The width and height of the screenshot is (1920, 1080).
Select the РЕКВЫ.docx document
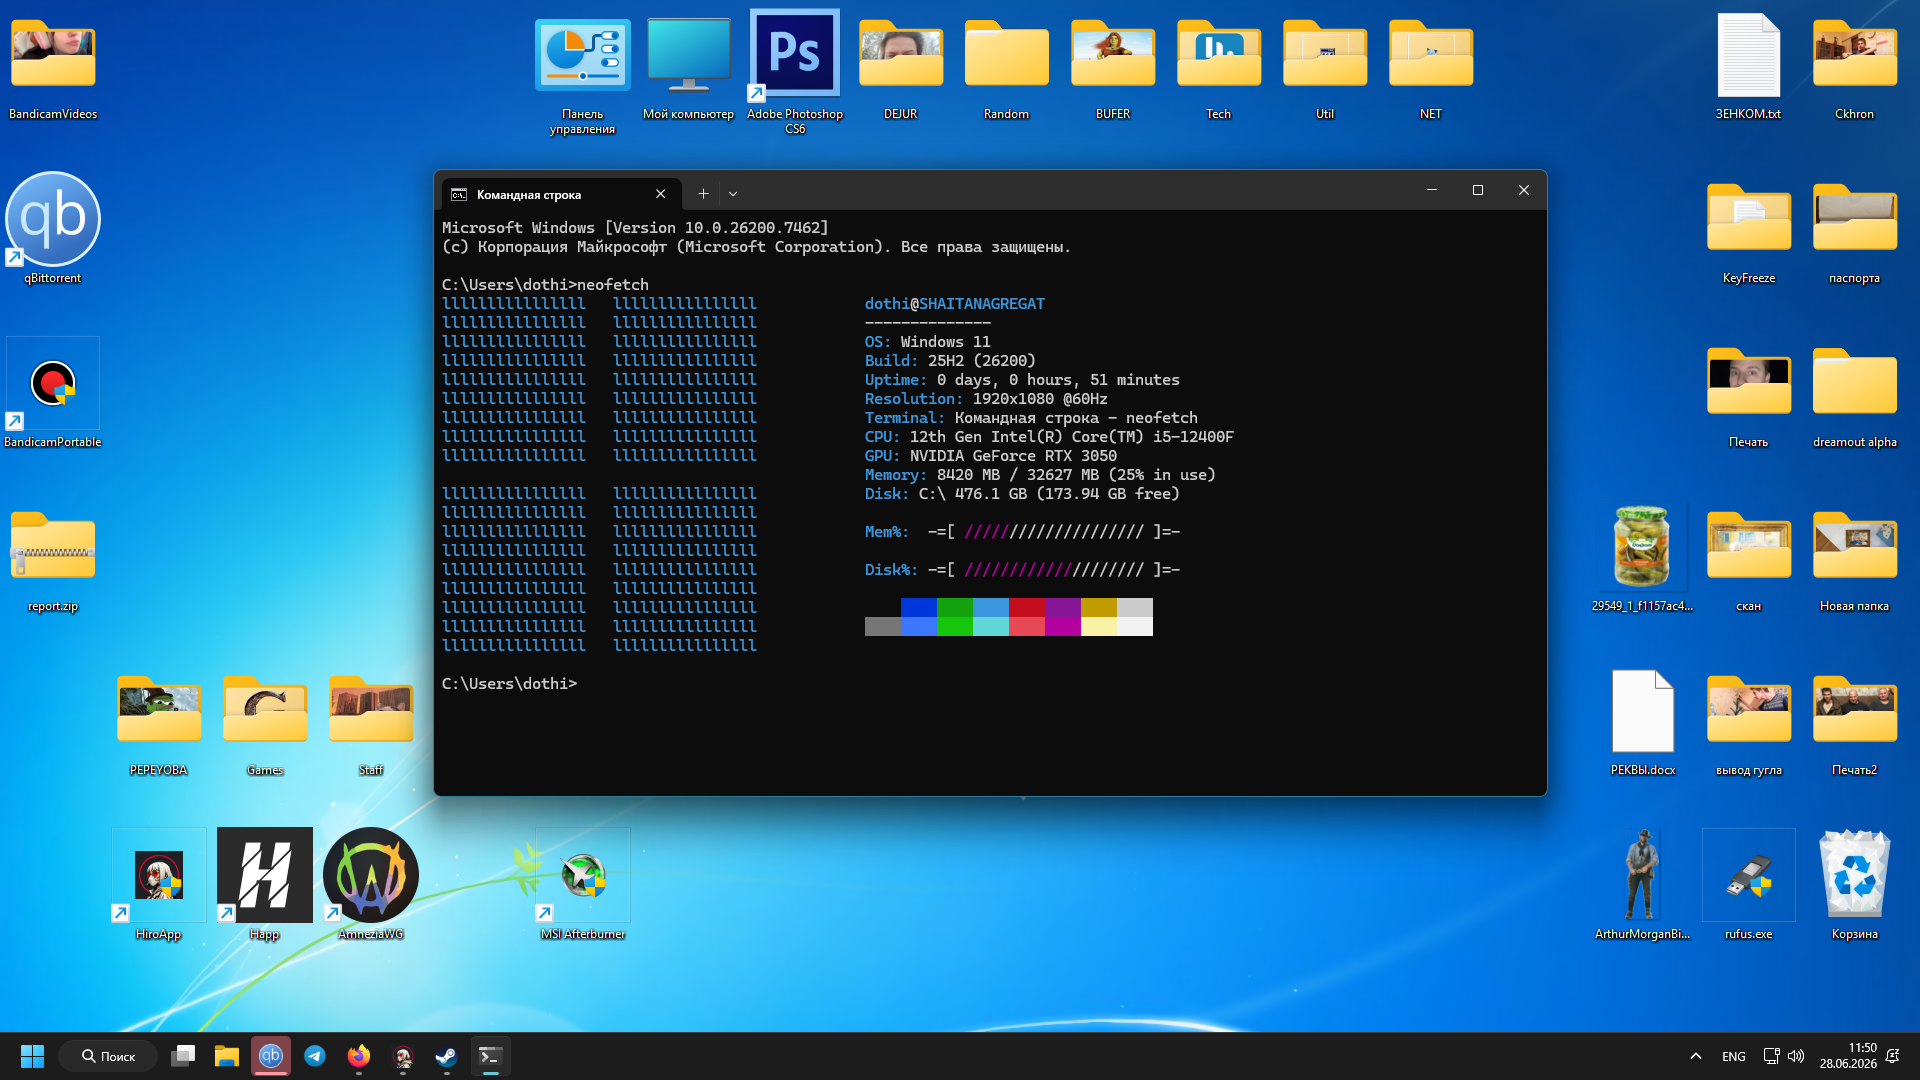click(1643, 722)
